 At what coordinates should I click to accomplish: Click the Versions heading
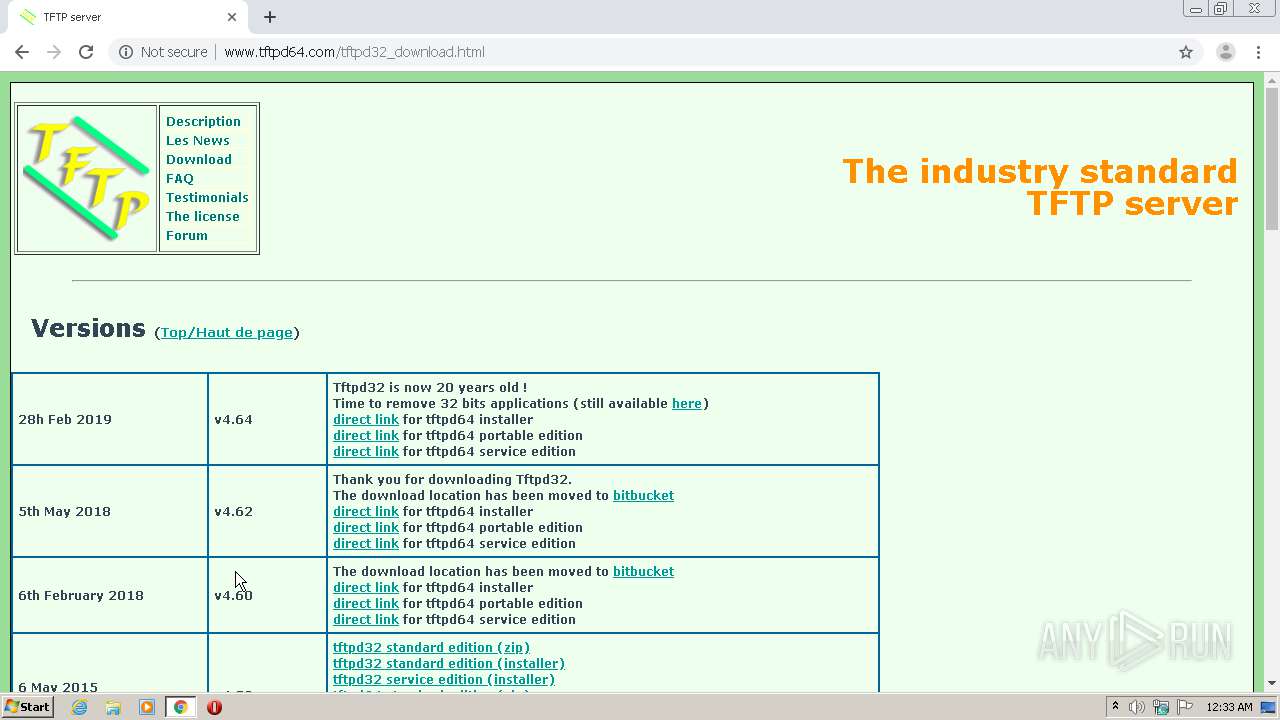coord(88,328)
